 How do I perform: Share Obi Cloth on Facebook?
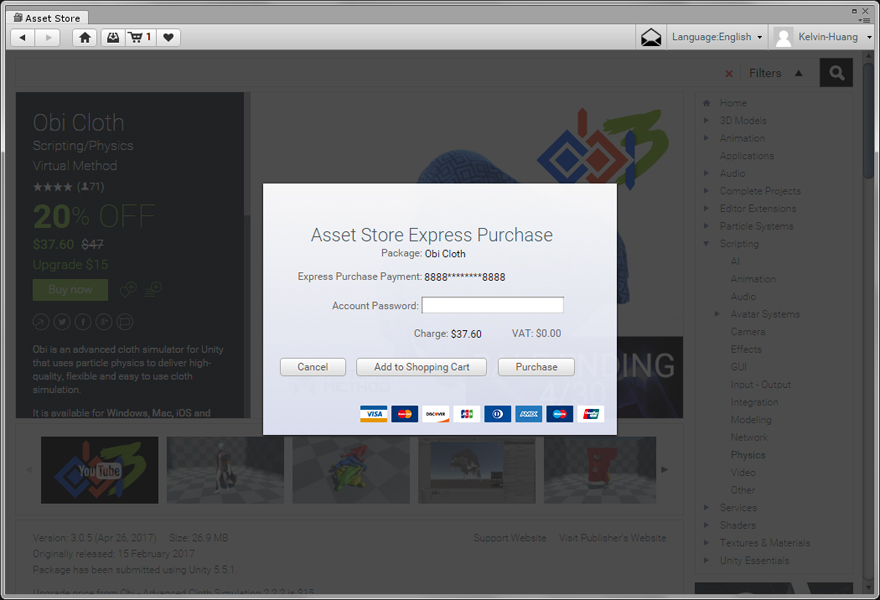83,322
